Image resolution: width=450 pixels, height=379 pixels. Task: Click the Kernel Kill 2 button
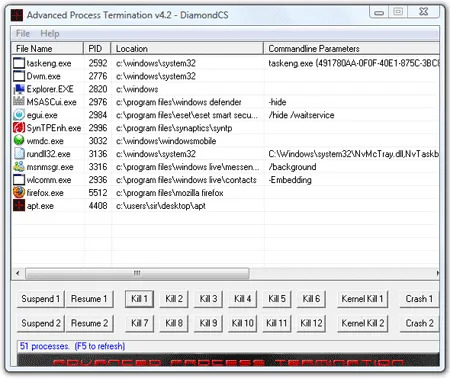click(x=363, y=323)
